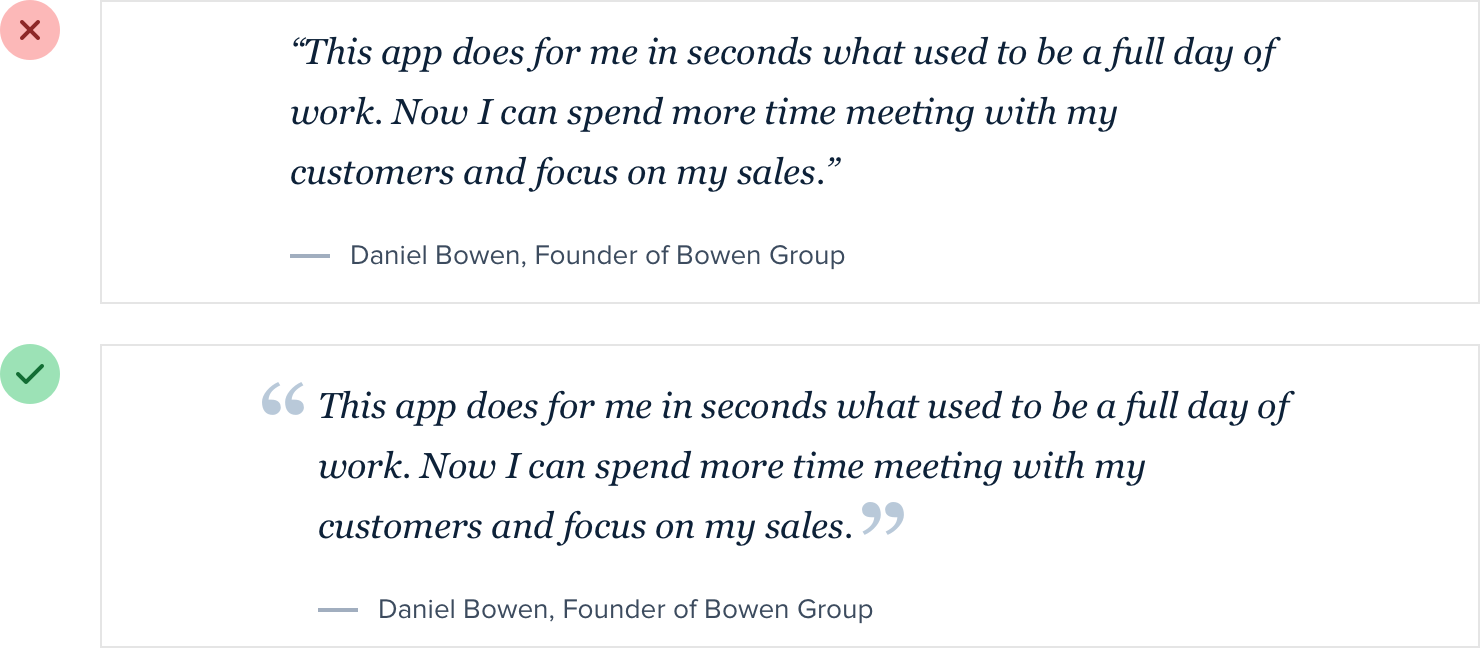Image resolution: width=1480 pixels, height=648 pixels.
Task: Click the small closing quote mark after top "sales."
Action: [x=833, y=165]
